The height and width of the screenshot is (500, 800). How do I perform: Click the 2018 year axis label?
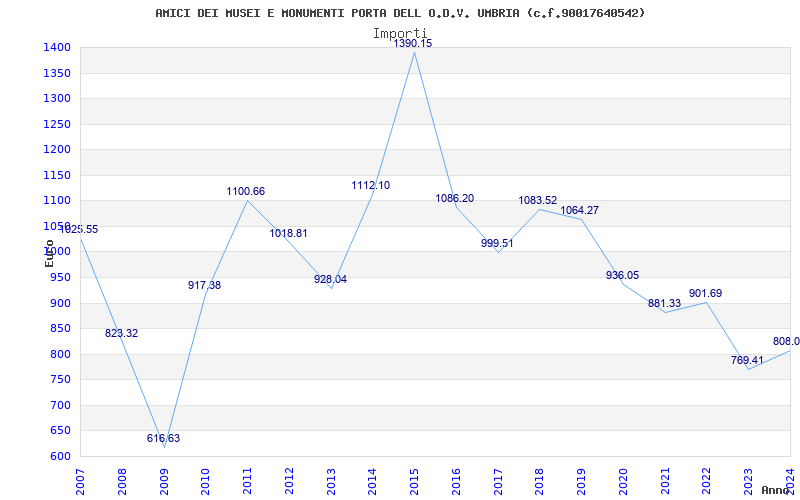point(540,481)
